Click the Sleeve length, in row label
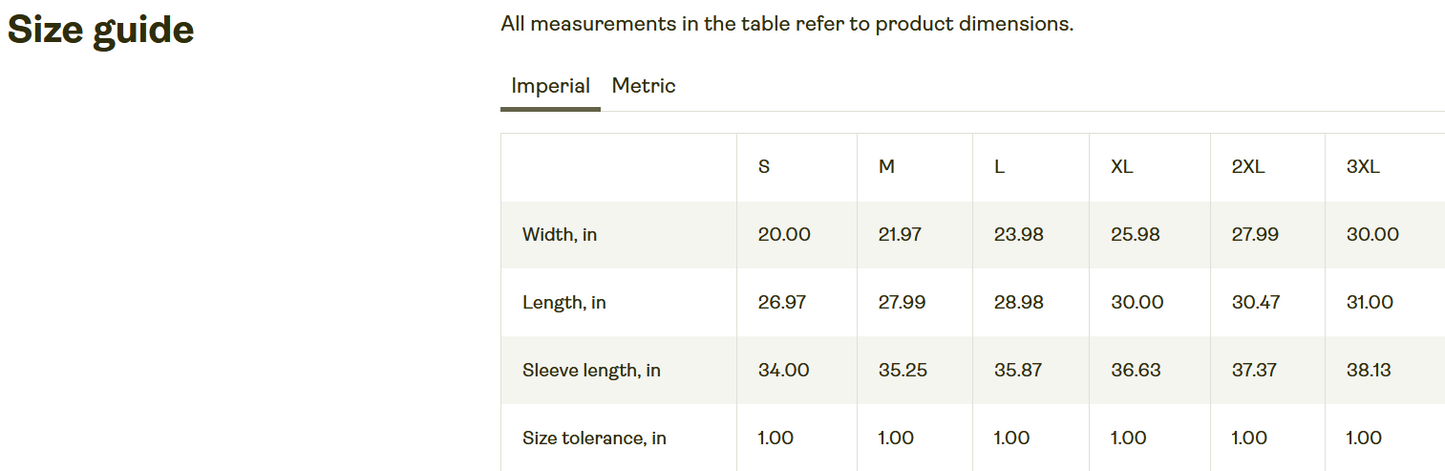This screenshot has width=1445, height=471. click(x=591, y=371)
